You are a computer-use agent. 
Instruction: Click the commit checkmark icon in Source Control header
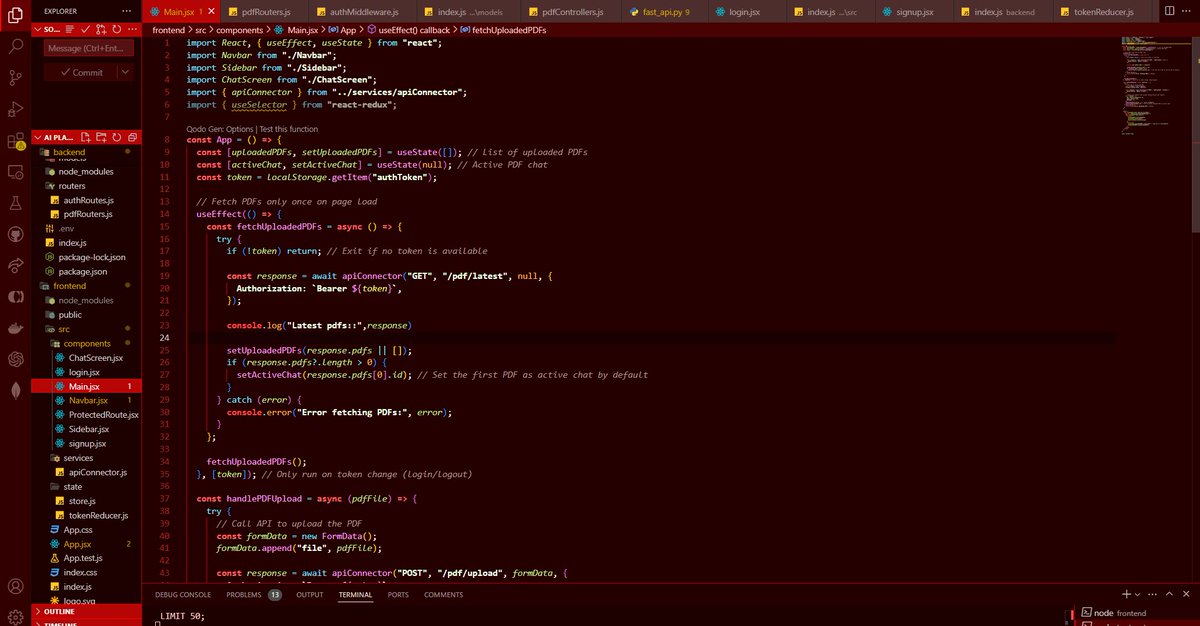click(86, 30)
